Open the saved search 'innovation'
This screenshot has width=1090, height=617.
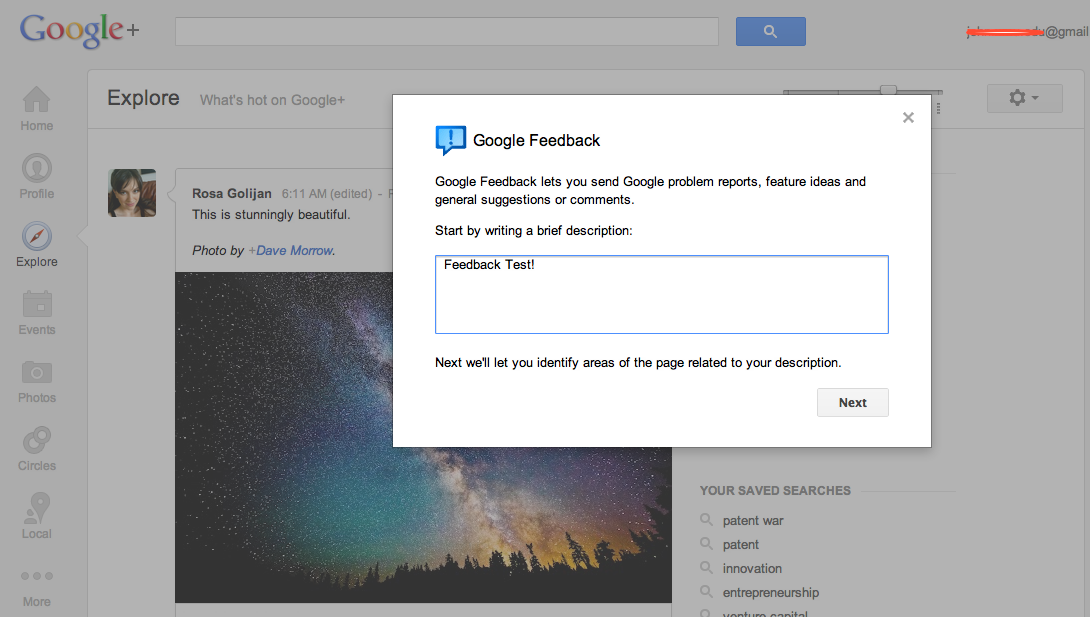point(752,568)
